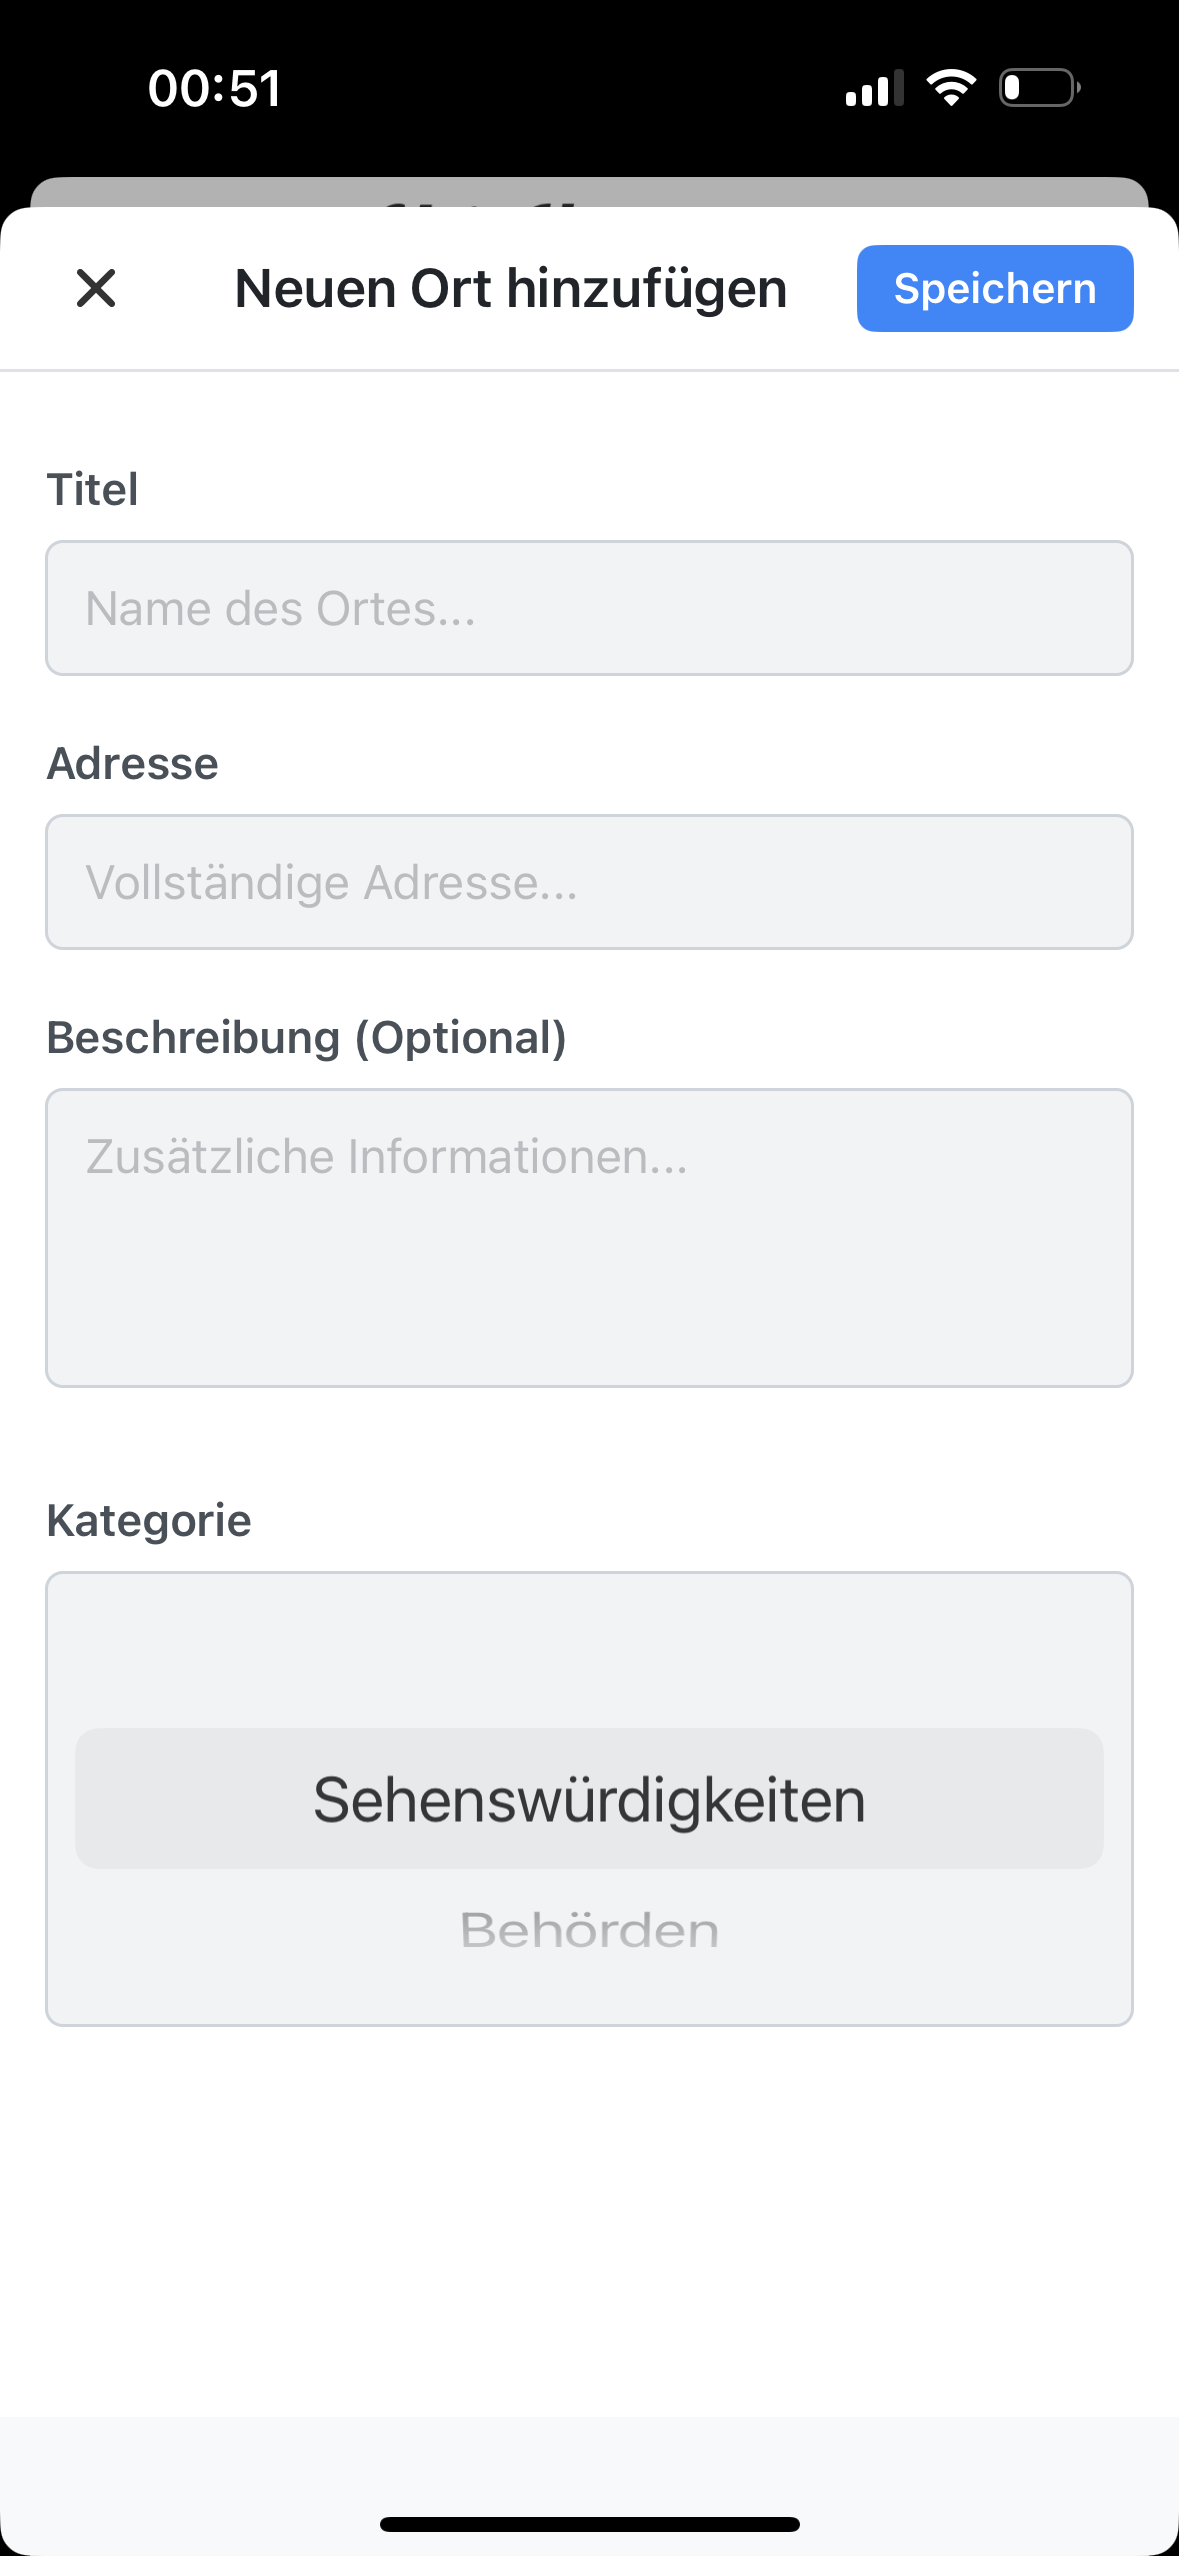Tap the 00:51 clock in status bar
1179x2556 pixels.
pos(214,88)
